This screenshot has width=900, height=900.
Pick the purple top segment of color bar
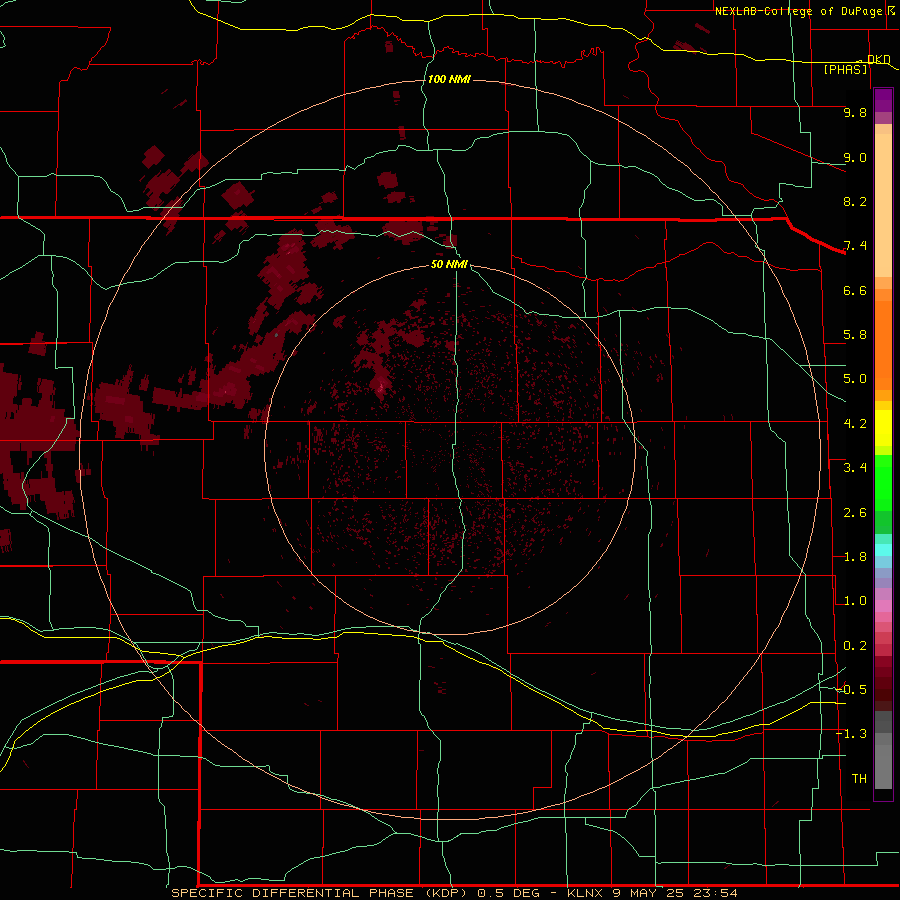[883, 100]
